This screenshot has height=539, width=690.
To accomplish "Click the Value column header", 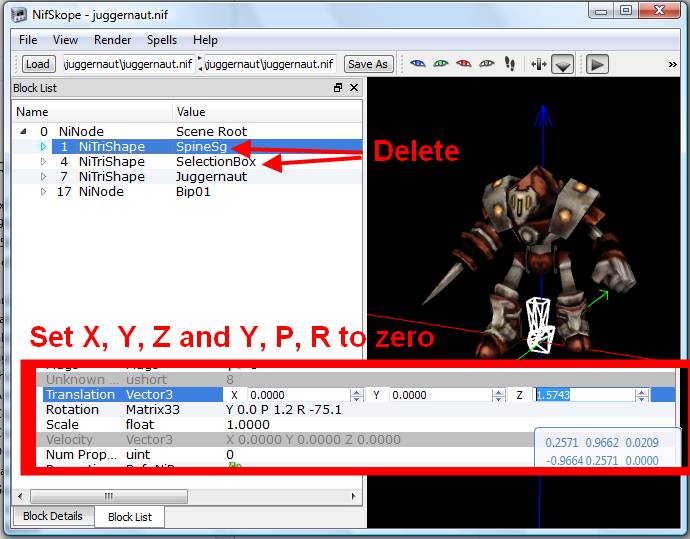I will pyautogui.click(x=268, y=112).
